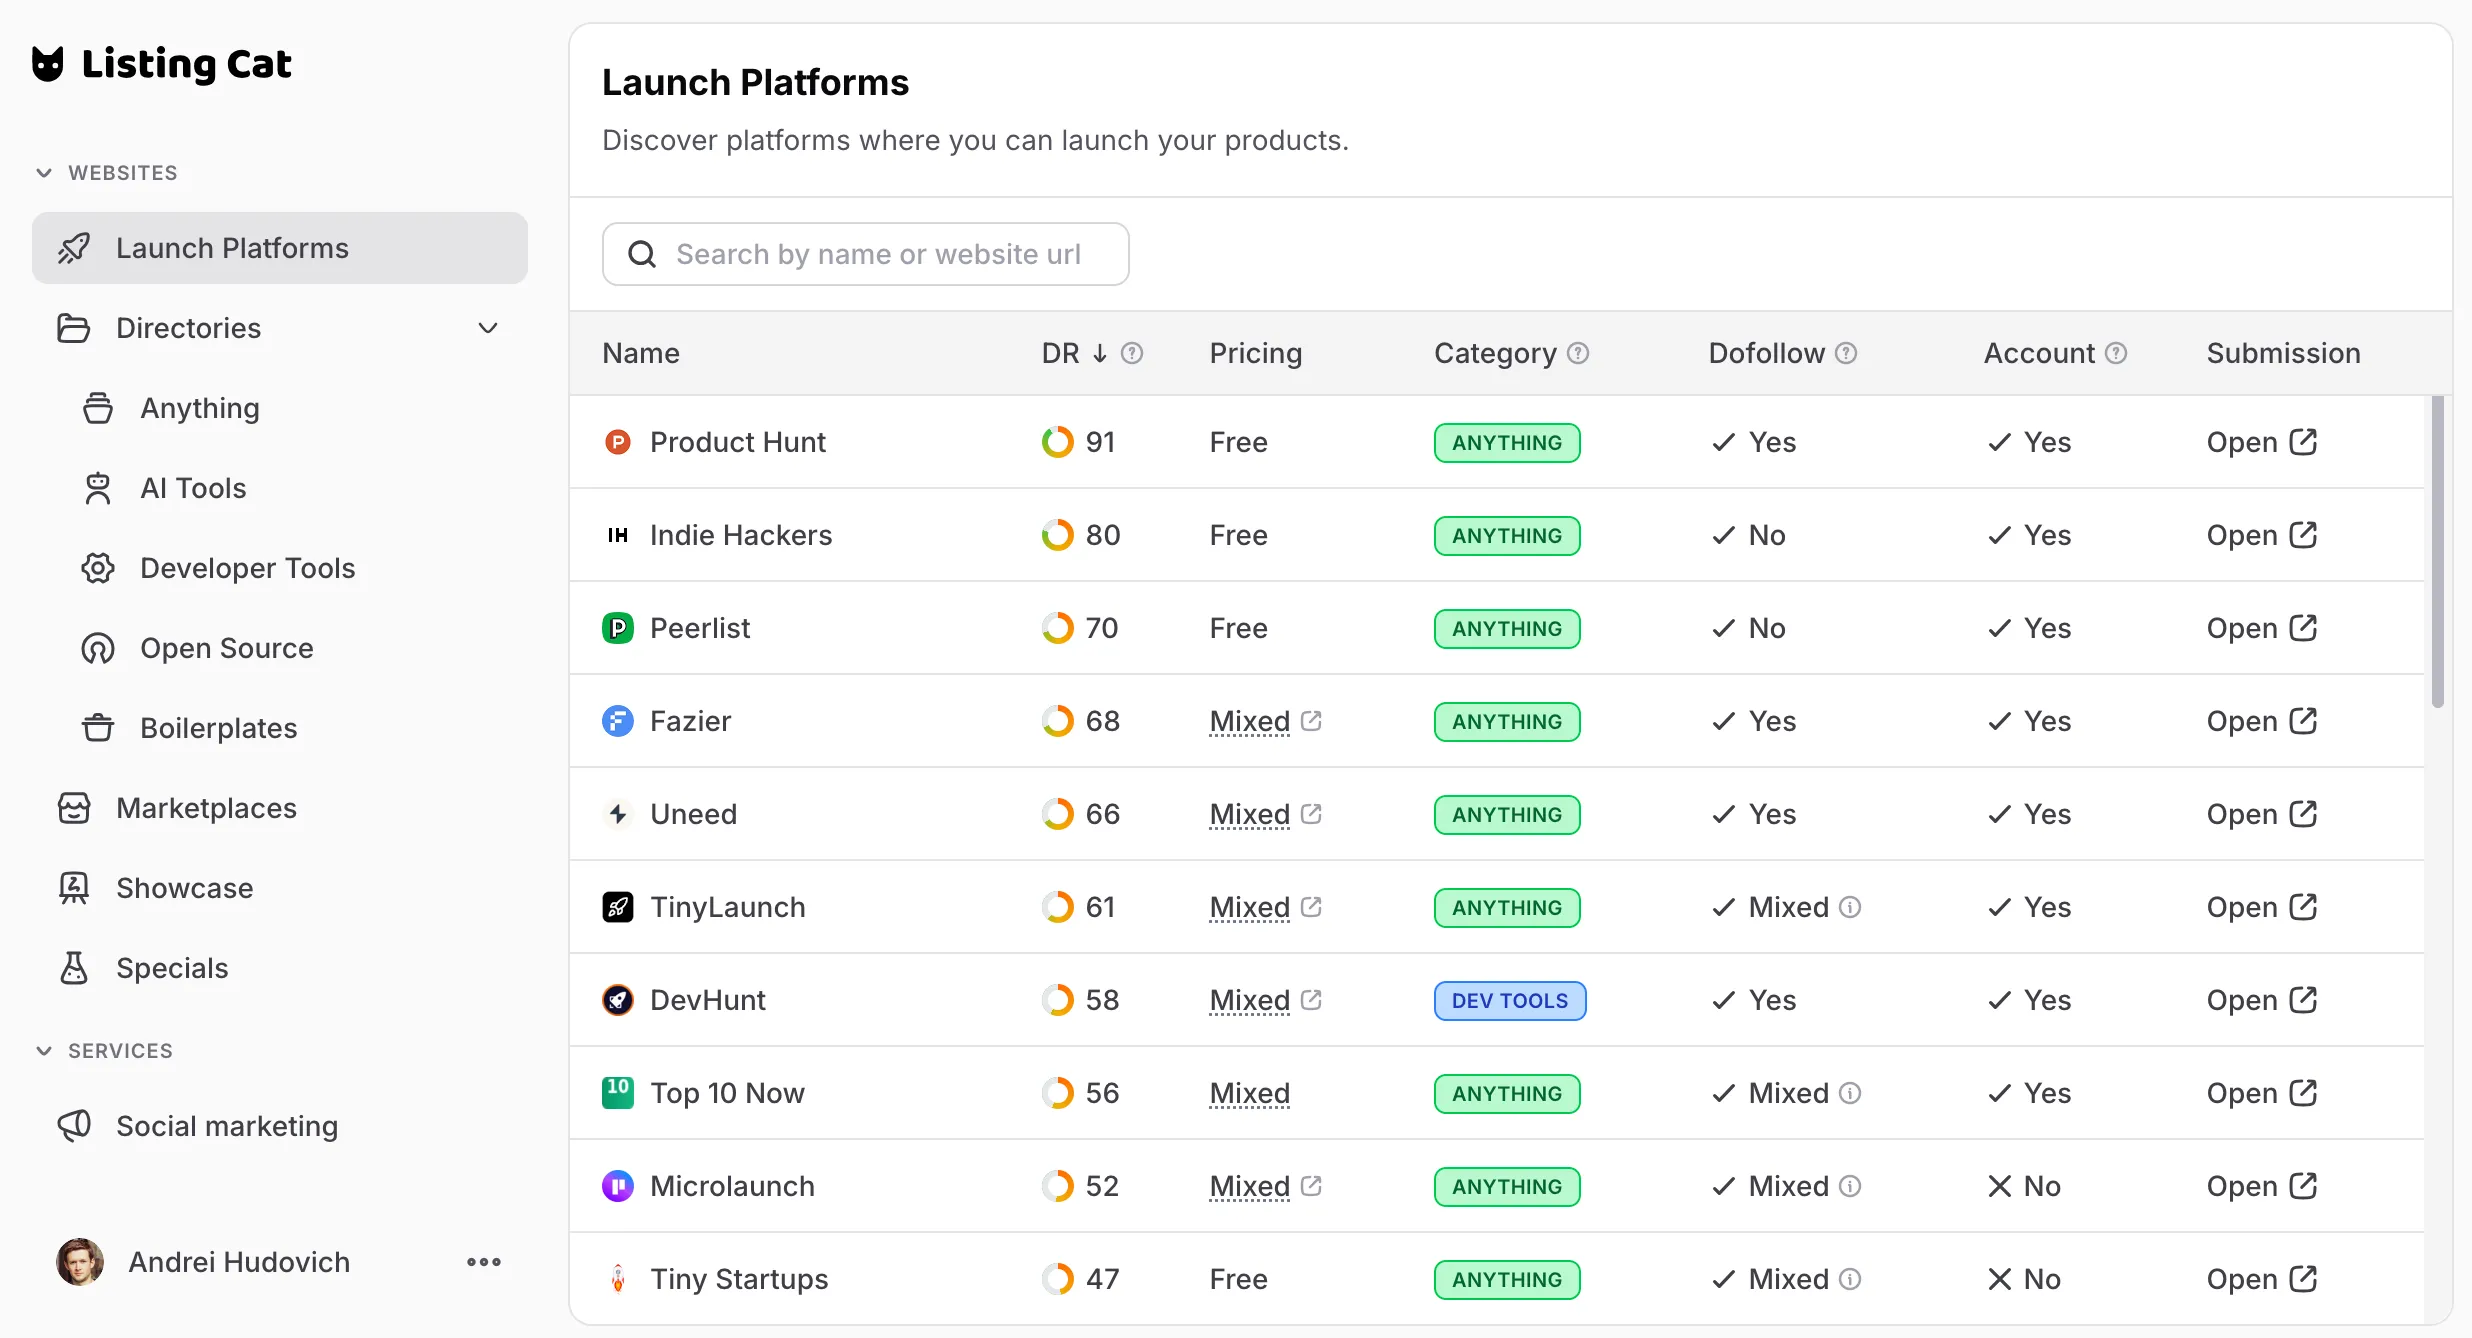Click the Account column help icon
This screenshot has width=2472, height=1338.
[x=2116, y=353]
